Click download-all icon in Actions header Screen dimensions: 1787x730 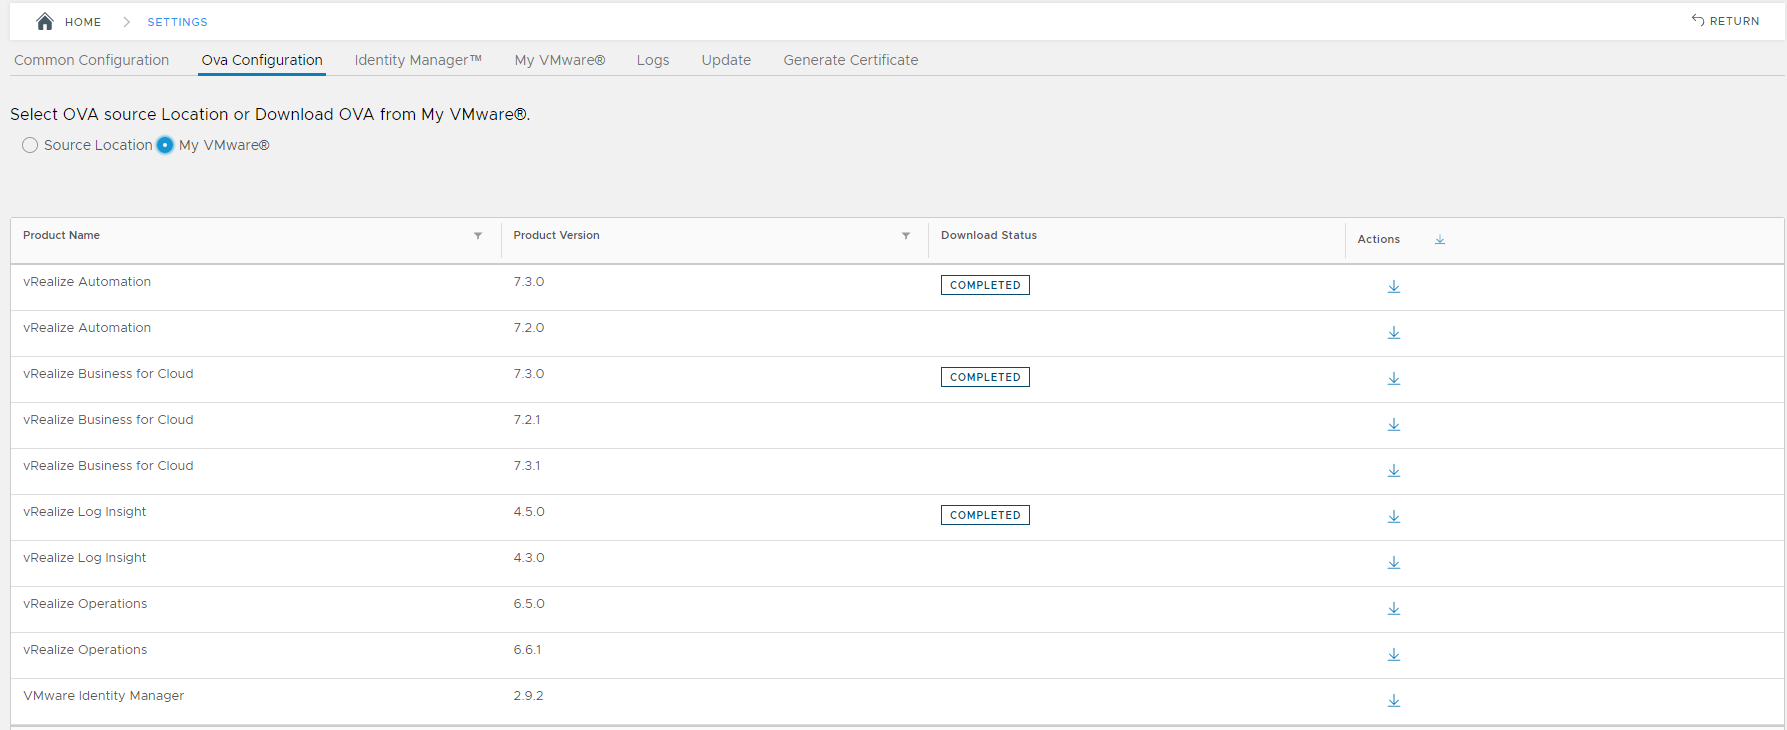pos(1439,240)
